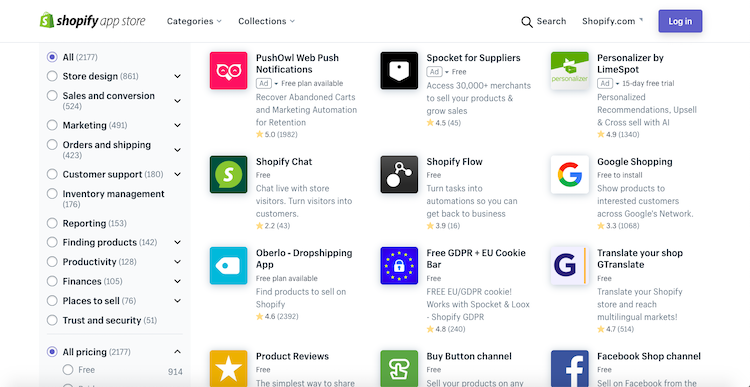Screen dimensions: 750x387
Task: Open the Spocket for Suppliers title link
Action: click(473, 58)
